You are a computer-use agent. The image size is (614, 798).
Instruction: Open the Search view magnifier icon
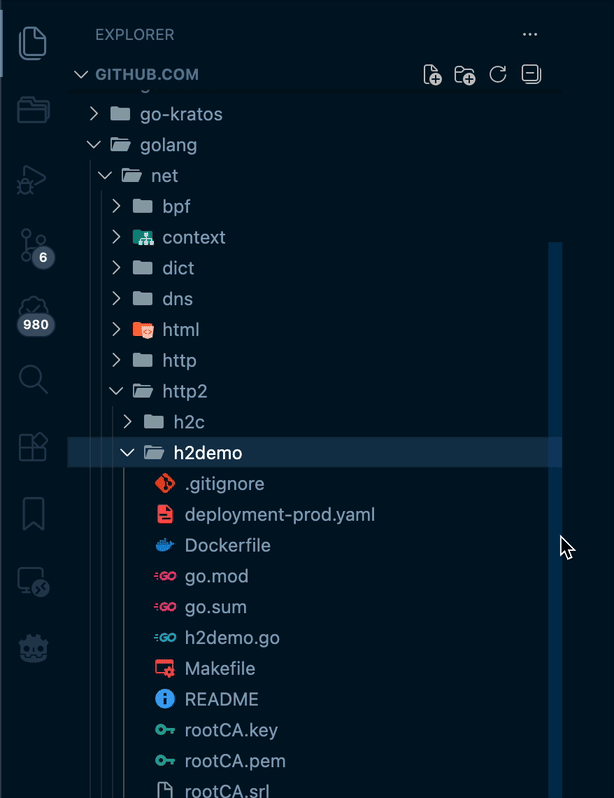point(32,379)
